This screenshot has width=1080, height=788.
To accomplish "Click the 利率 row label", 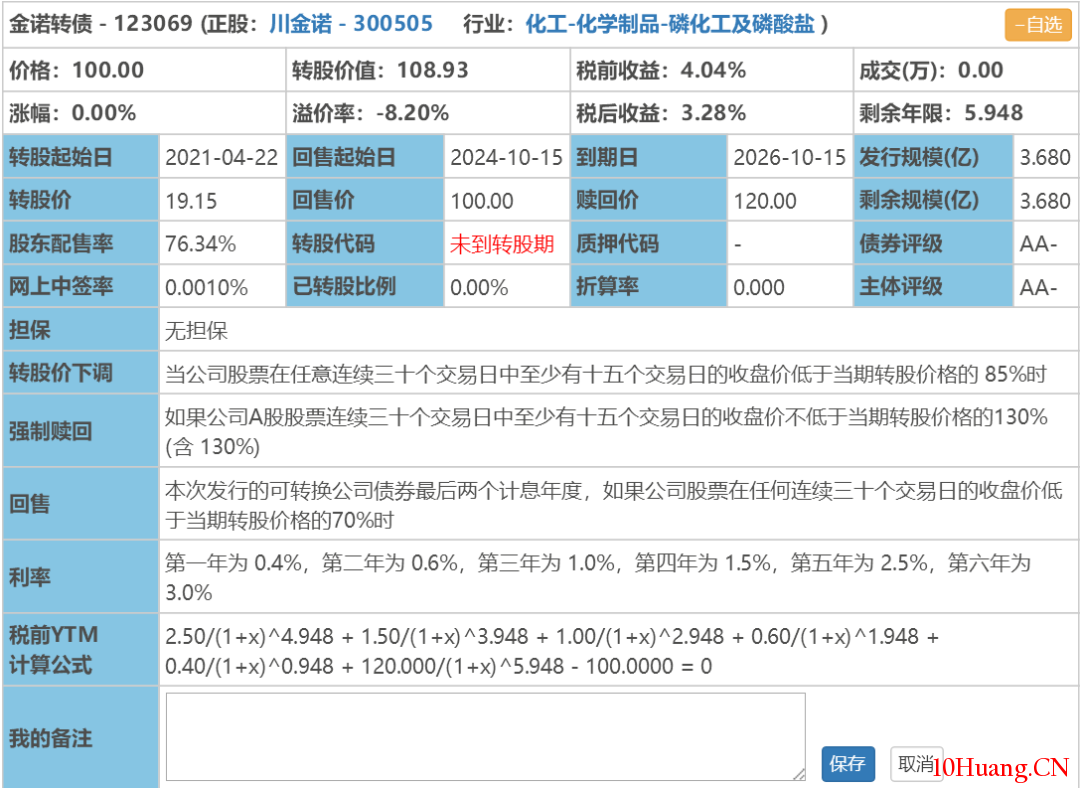I will 81,577.
